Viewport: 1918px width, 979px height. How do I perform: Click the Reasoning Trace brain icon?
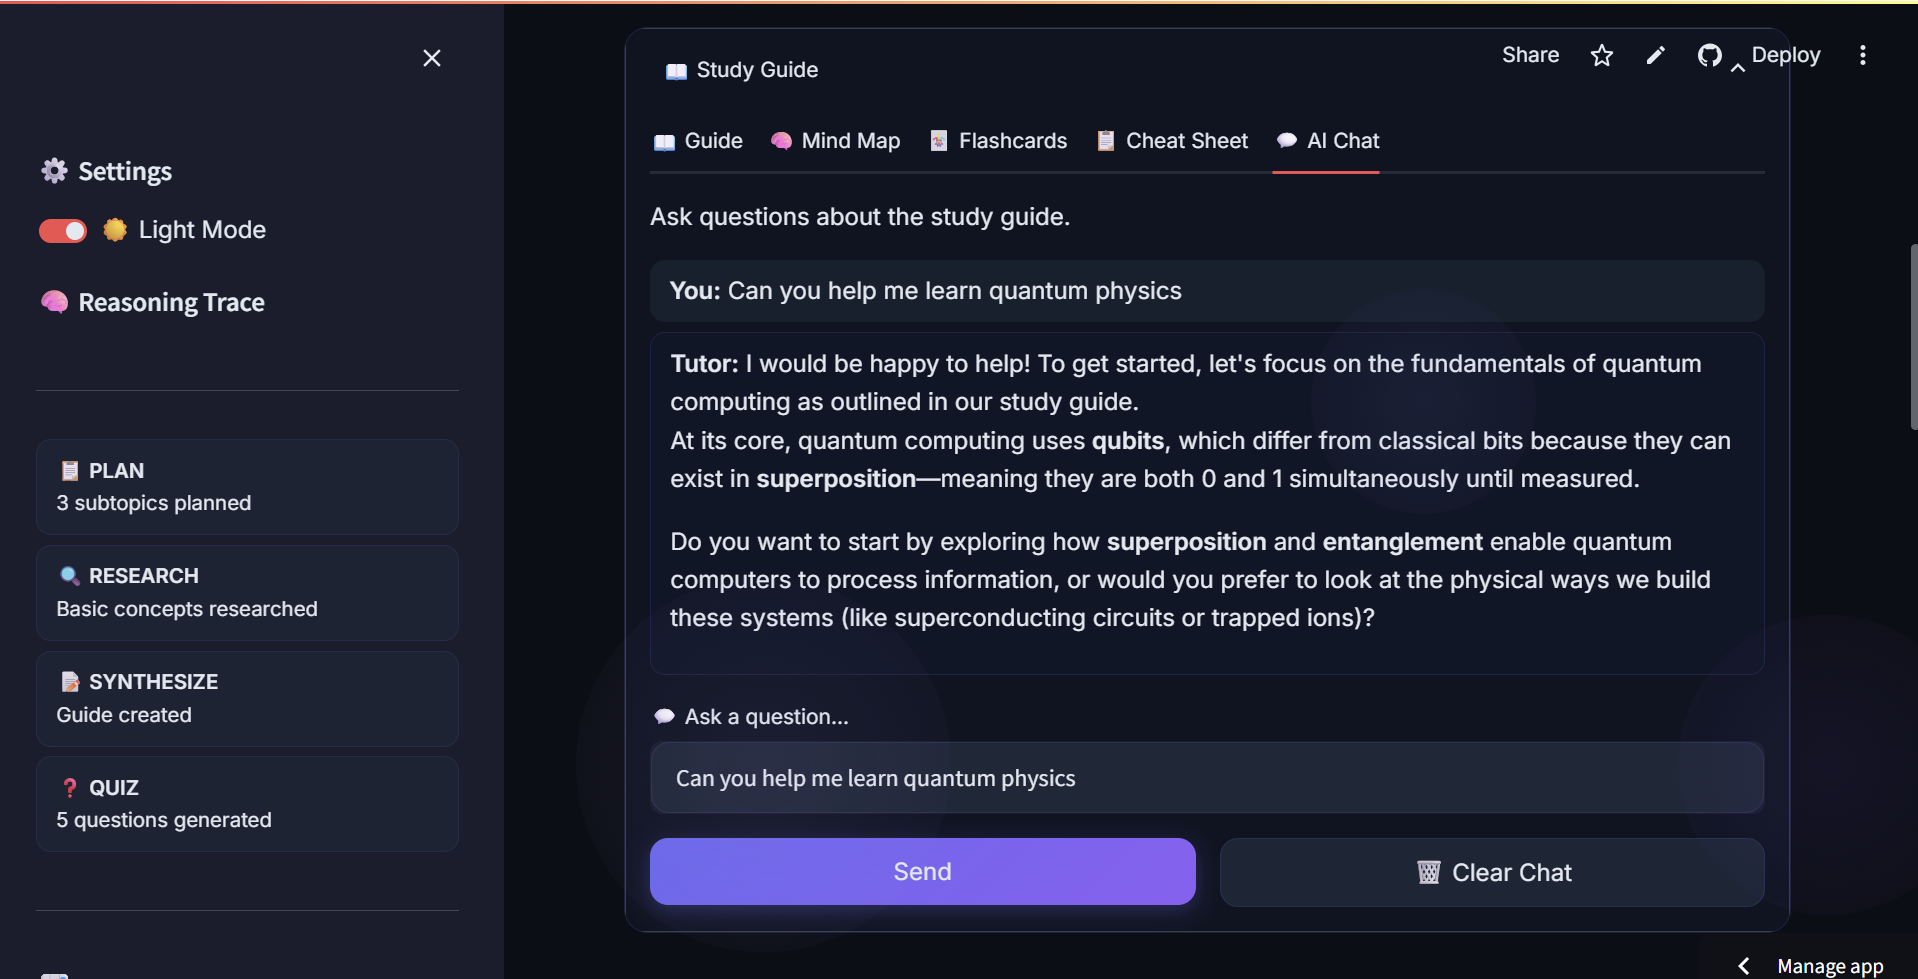(x=54, y=302)
